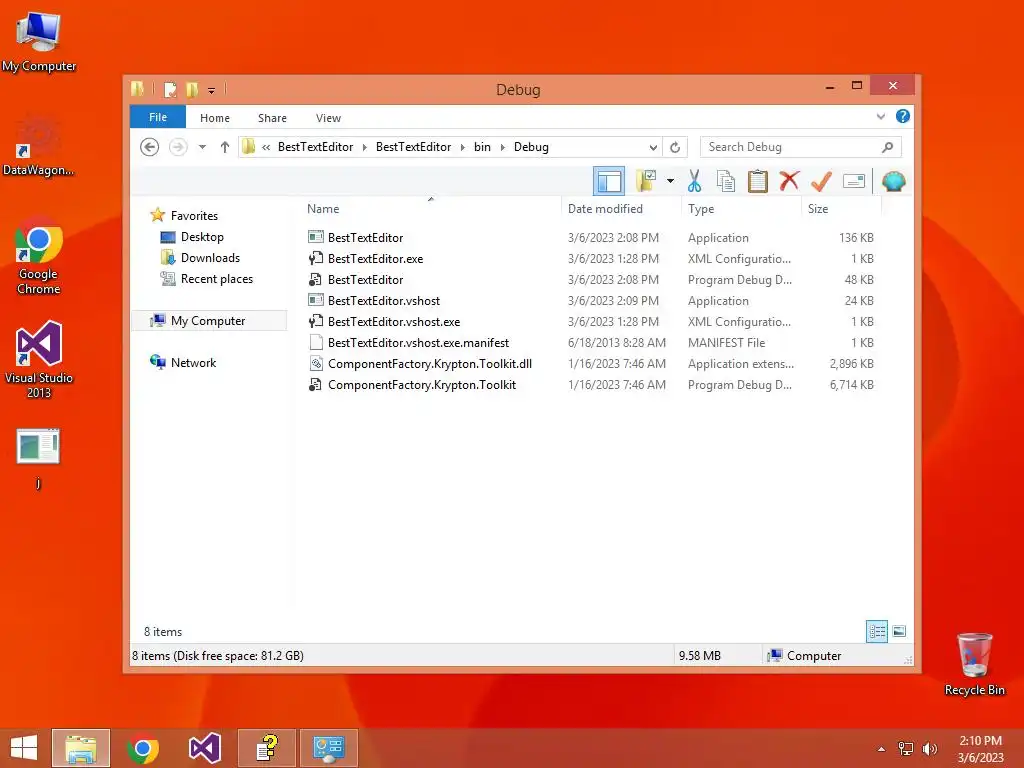Click the folder options toolbar icon
Image resolution: width=1024 pixels, height=768 pixels.
coord(646,181)
